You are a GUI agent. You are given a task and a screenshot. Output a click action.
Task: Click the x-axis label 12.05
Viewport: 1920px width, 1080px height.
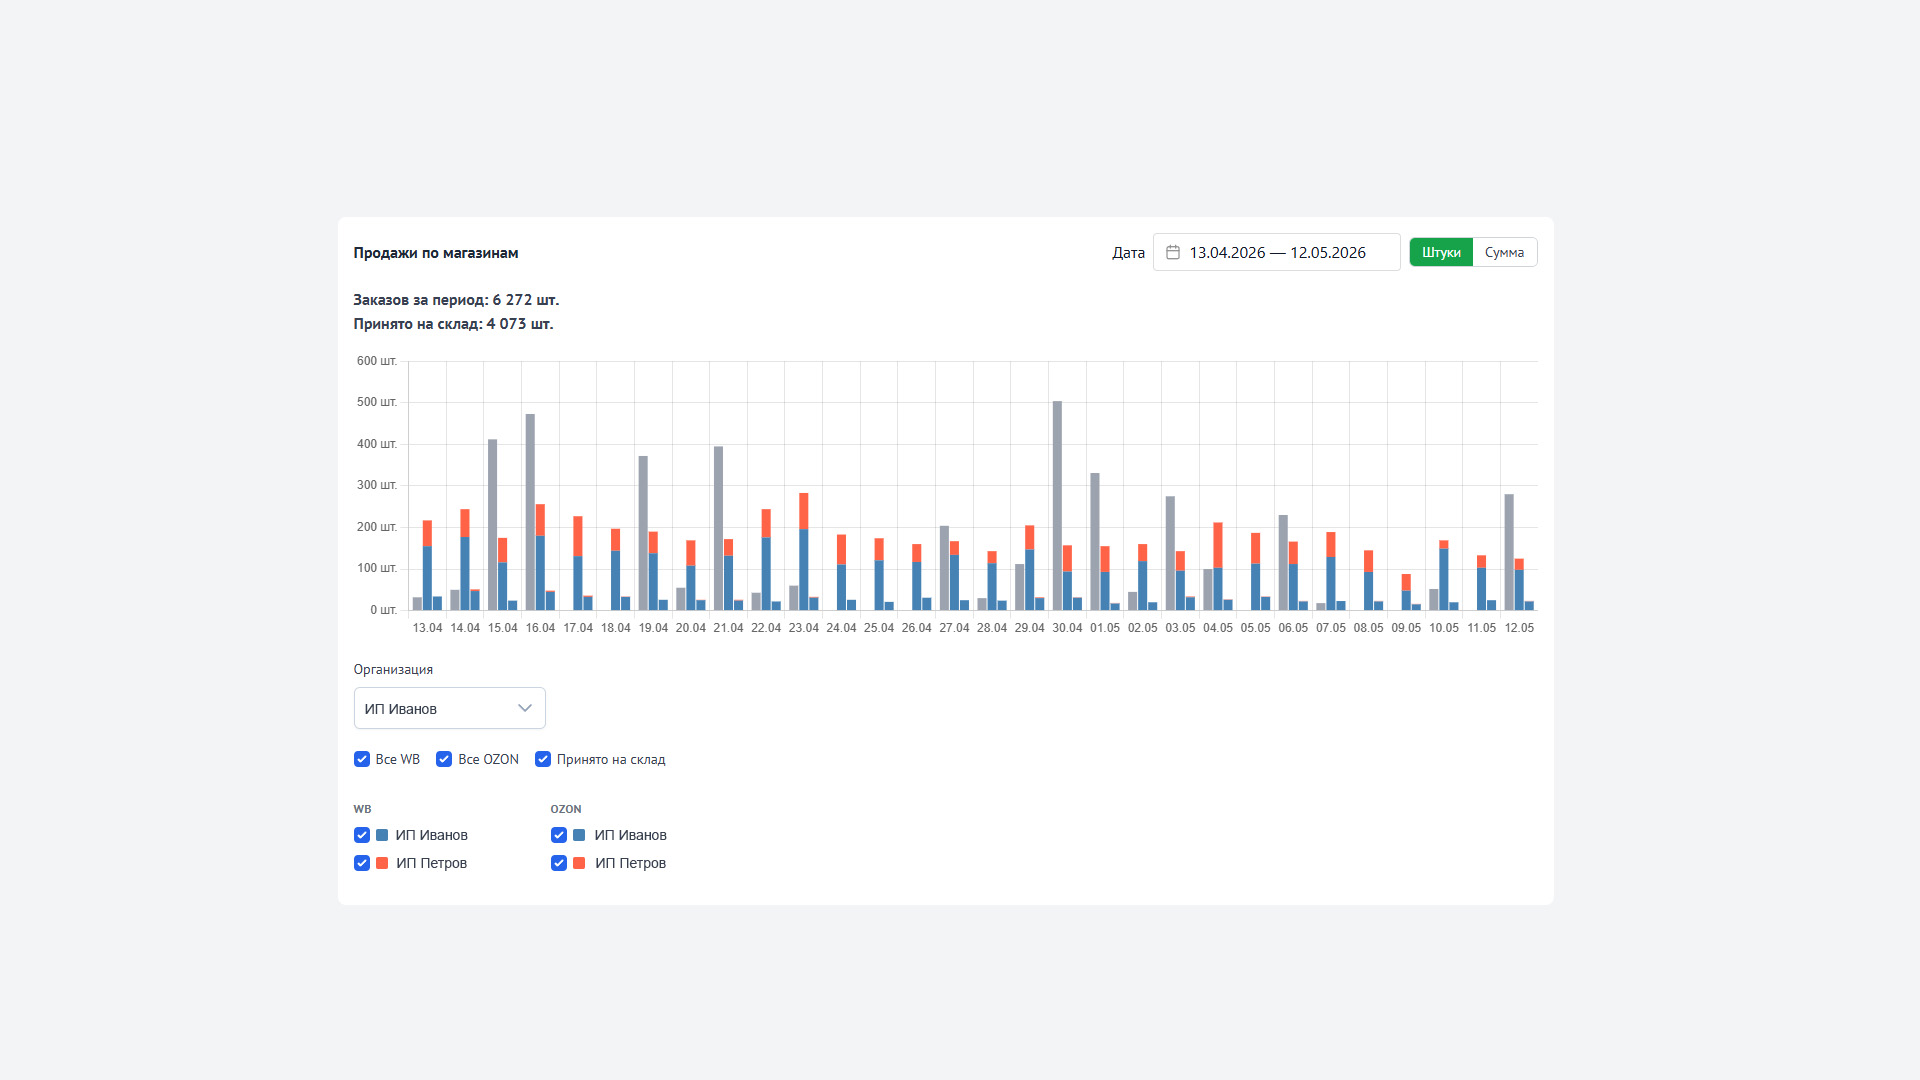pos(1519,628)
